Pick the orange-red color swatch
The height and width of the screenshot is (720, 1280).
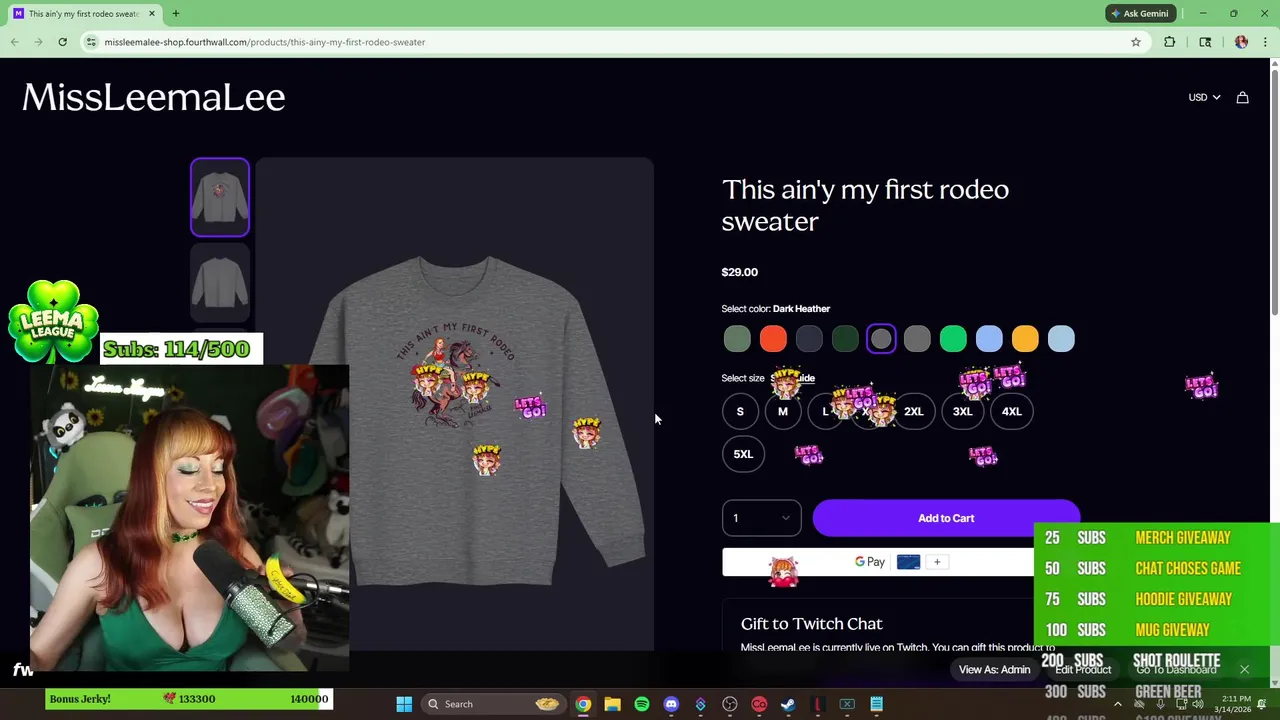773,339
